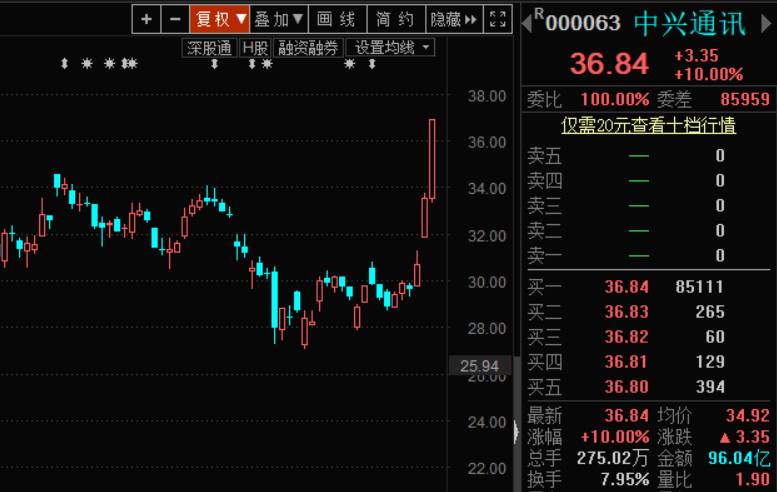This screenshot has height=492, width=777.
Task: Click the 委比 value 100.00%
Action: click(615, 100)
